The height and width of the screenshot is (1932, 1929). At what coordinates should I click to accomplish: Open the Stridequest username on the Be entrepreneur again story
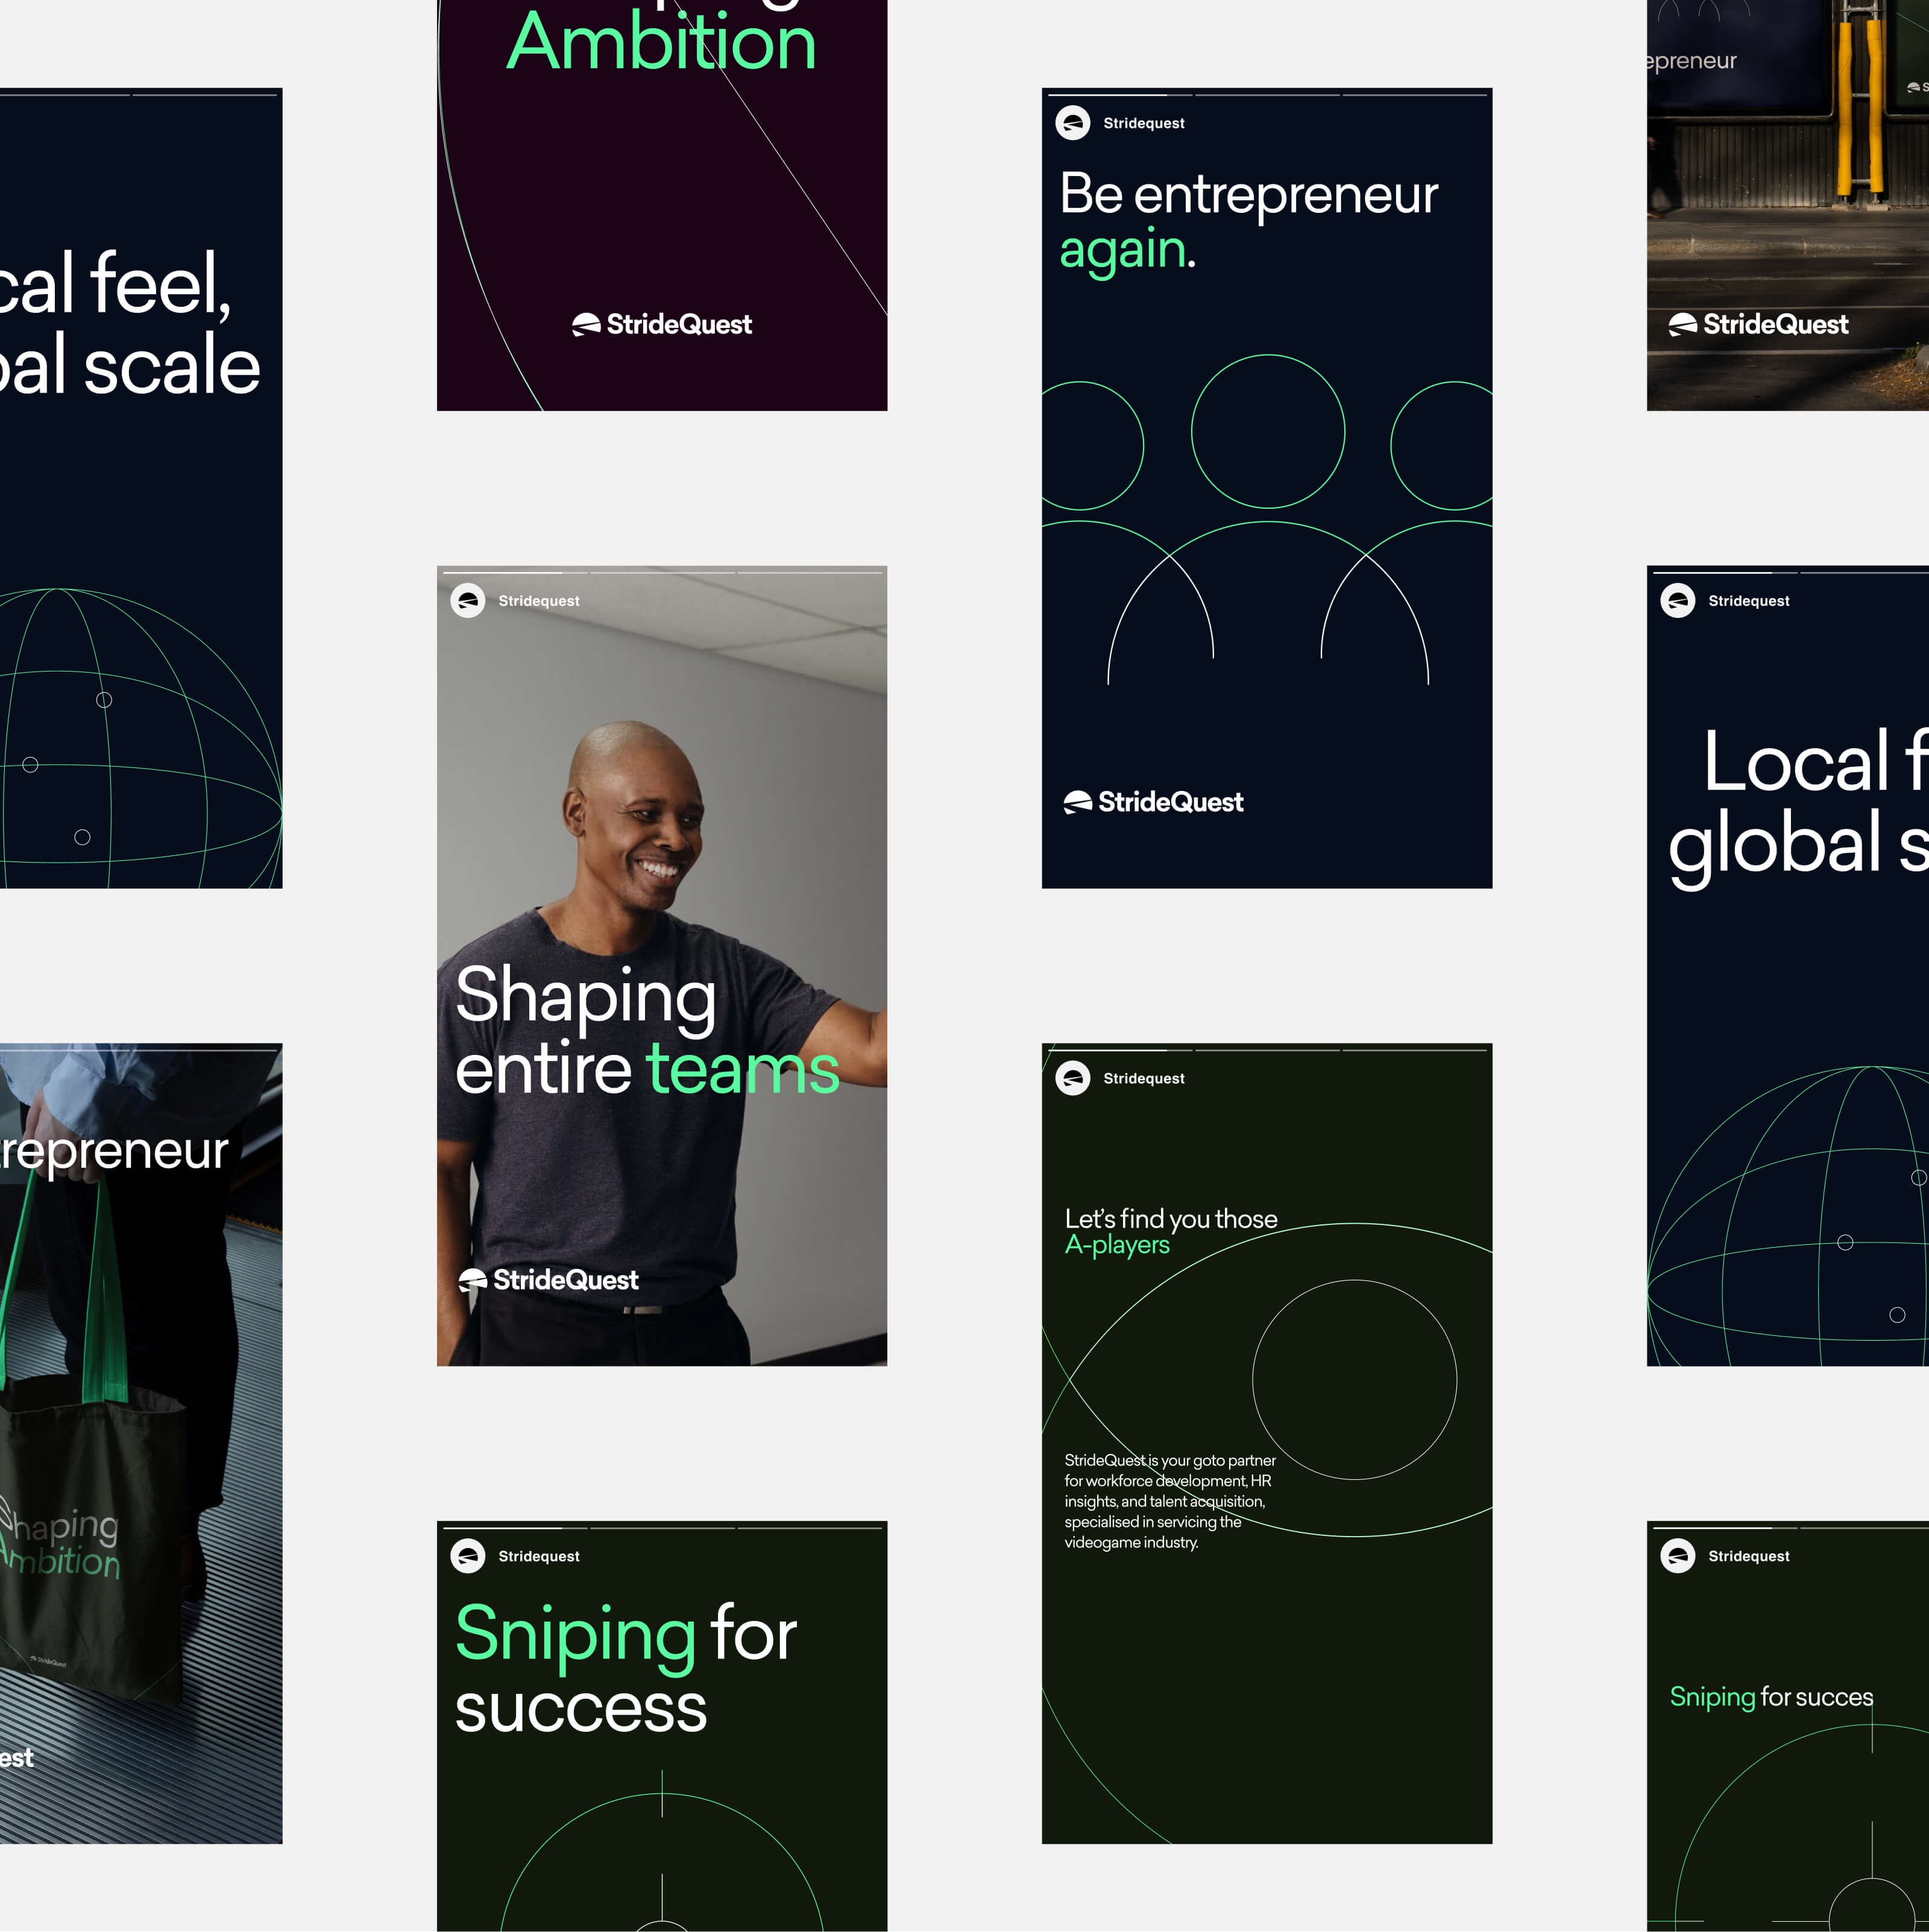click(1144, 123)
